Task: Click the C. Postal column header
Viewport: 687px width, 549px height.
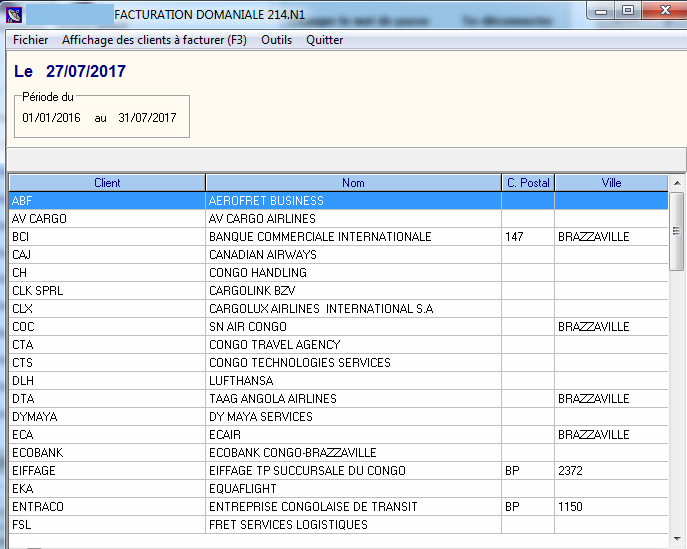Action: click(x=528, y=183)
